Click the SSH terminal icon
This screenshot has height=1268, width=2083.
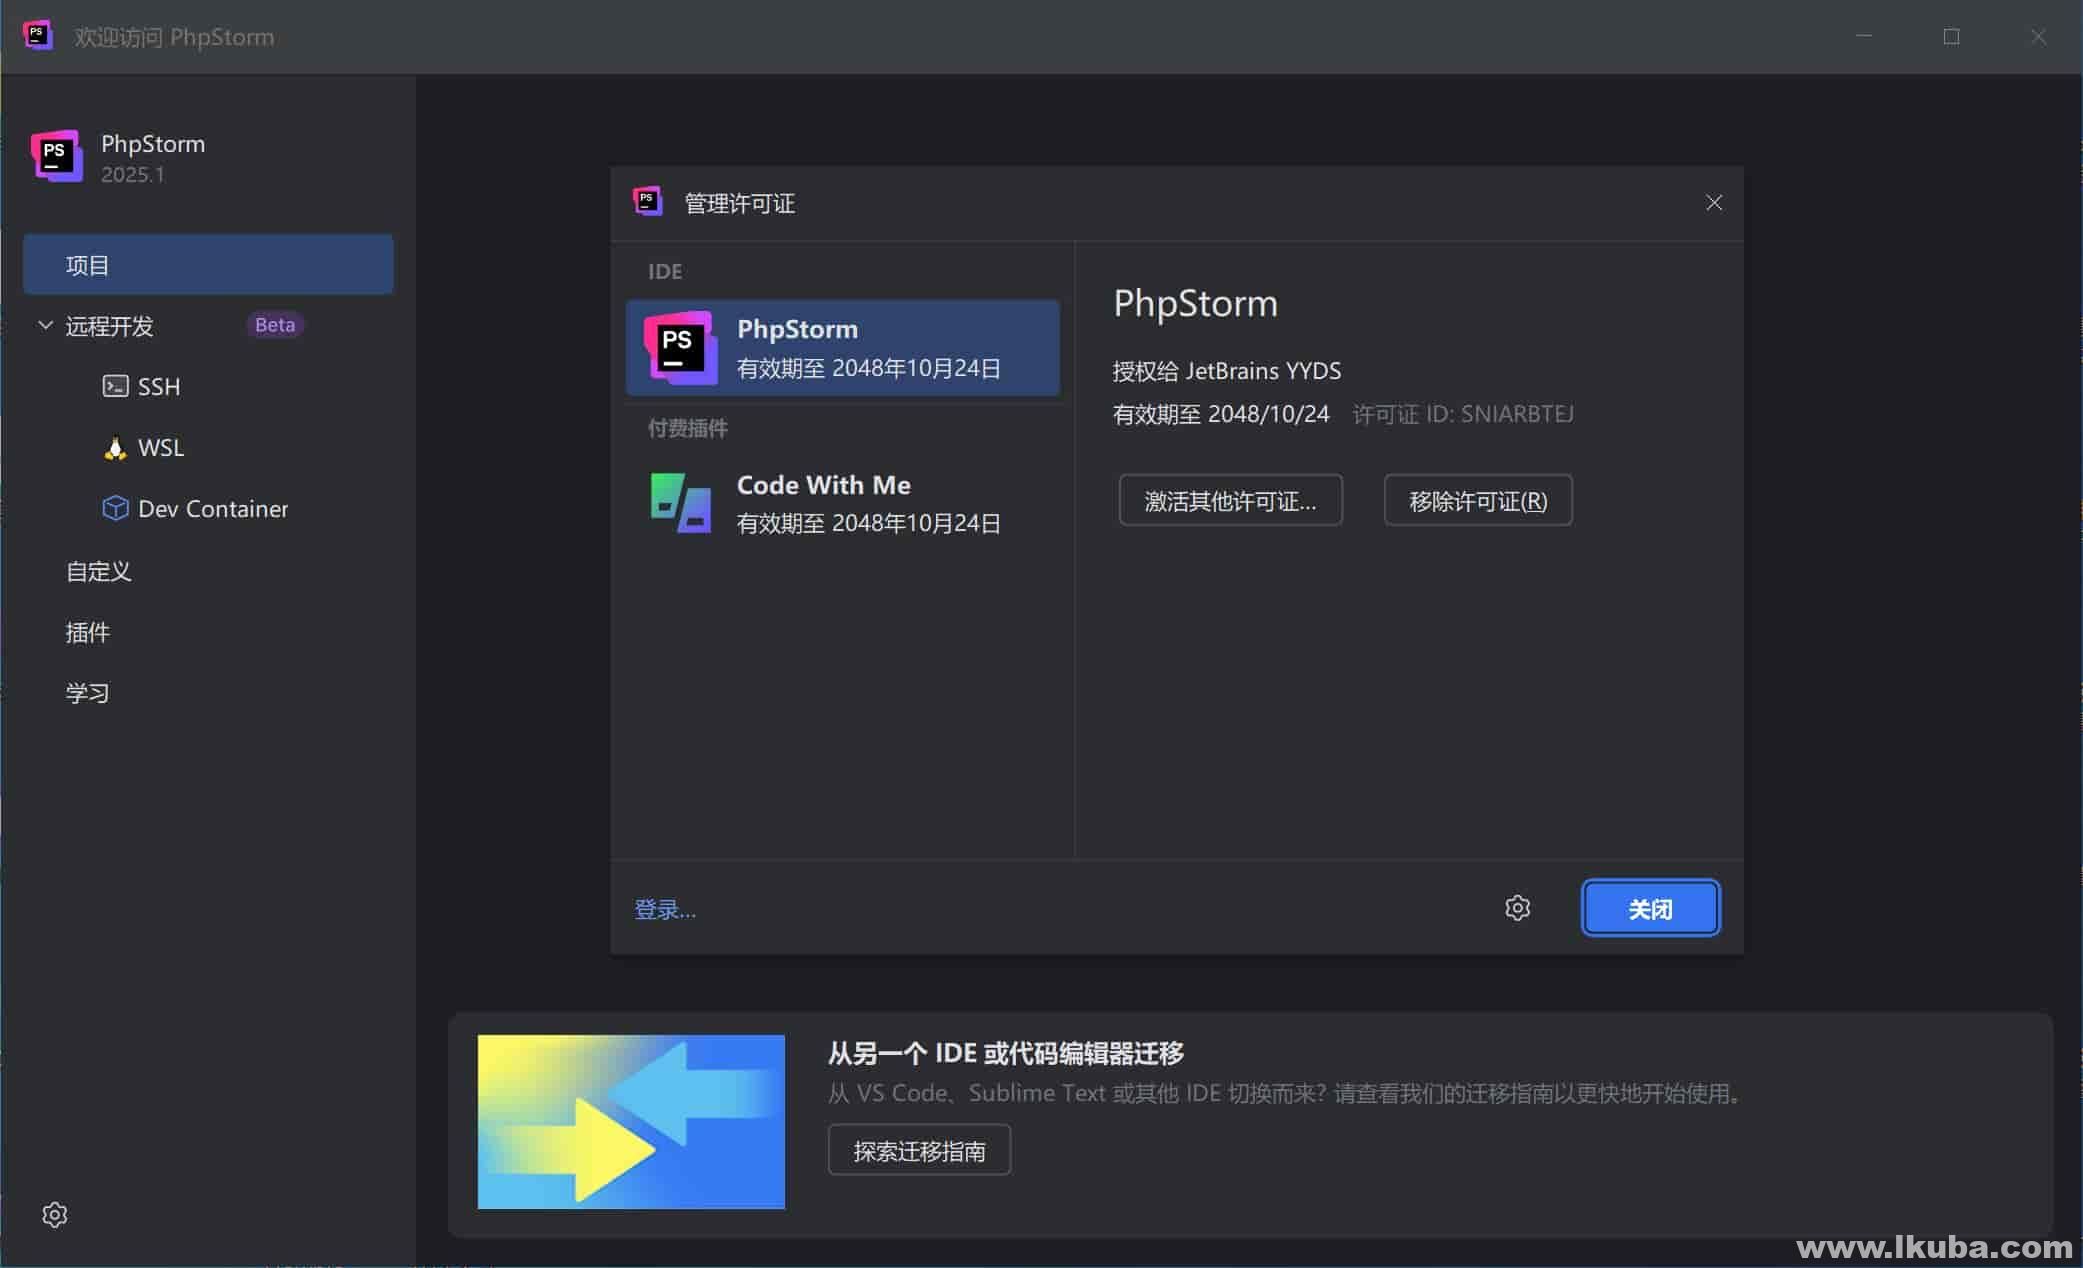click(115, 386)
